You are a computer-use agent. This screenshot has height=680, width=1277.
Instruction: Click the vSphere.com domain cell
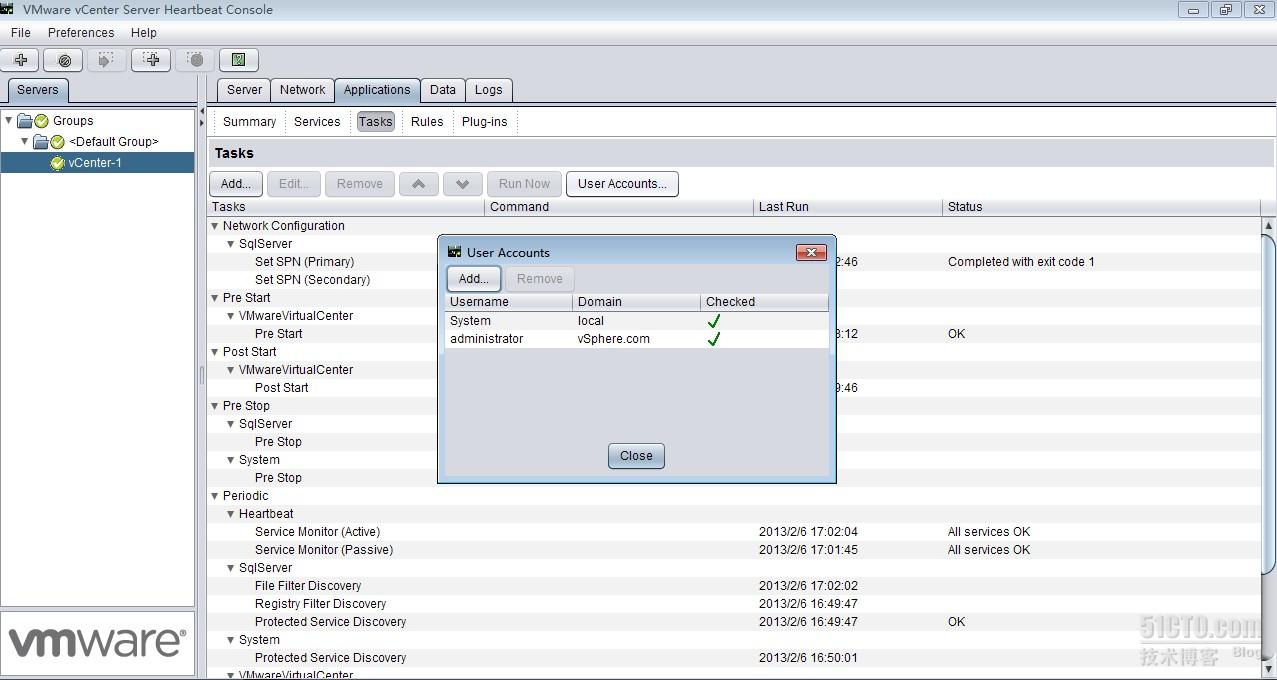(614, 339)
